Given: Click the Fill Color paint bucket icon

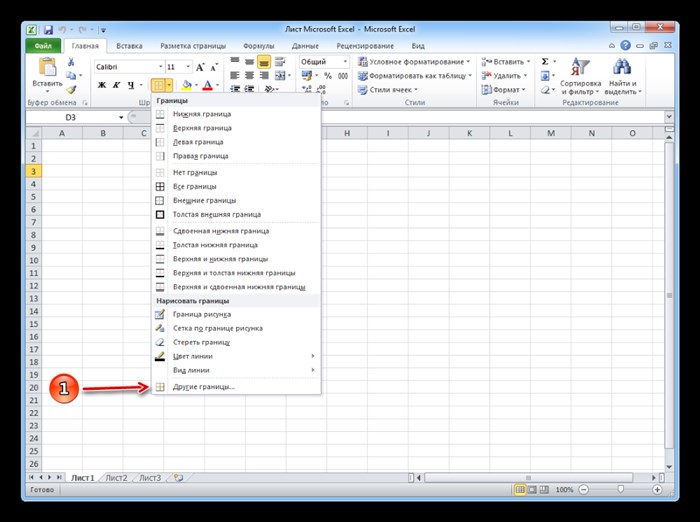Looking at the screenshot, I should pos(187,85).
